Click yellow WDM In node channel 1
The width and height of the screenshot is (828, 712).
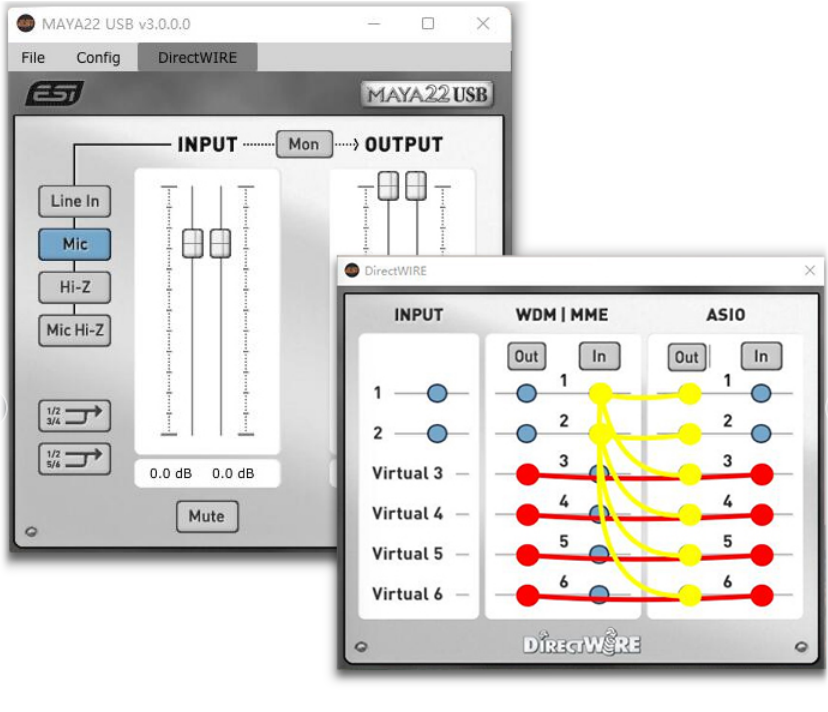(x=600, y=394)
